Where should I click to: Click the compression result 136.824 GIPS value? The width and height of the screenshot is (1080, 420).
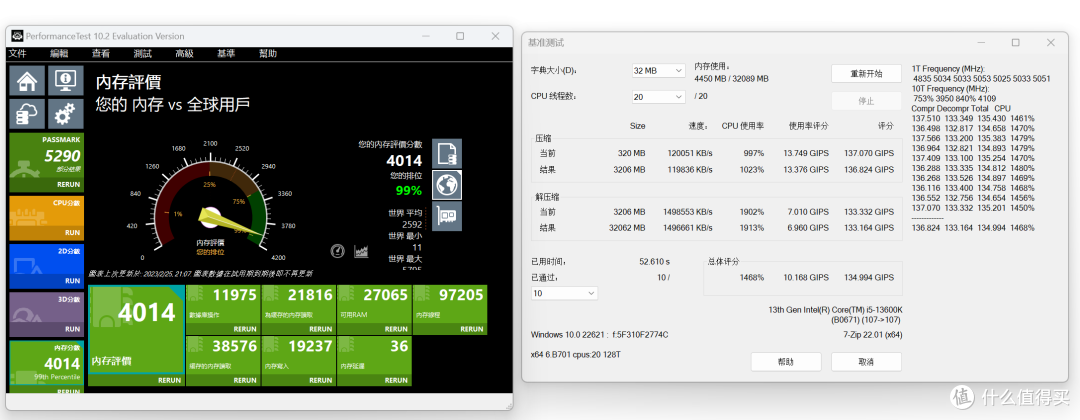click(869, 169)
